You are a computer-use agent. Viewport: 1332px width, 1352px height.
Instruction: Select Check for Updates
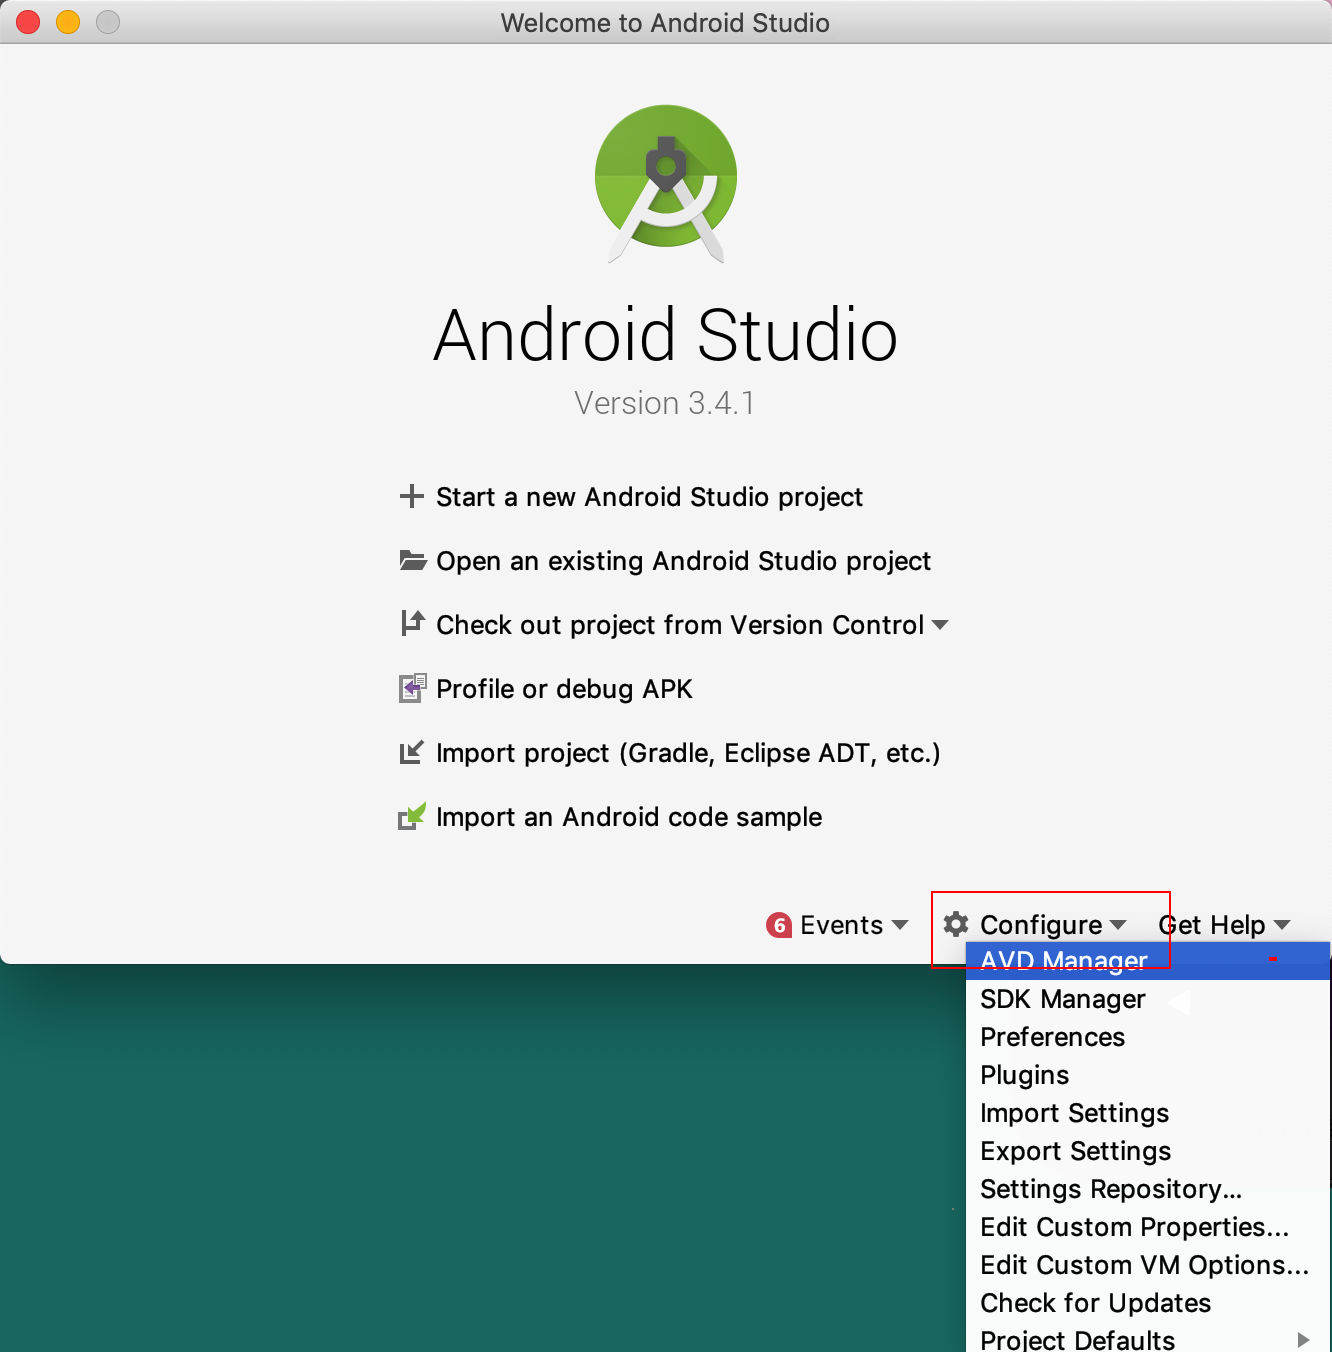(x=1148, y=1303)
